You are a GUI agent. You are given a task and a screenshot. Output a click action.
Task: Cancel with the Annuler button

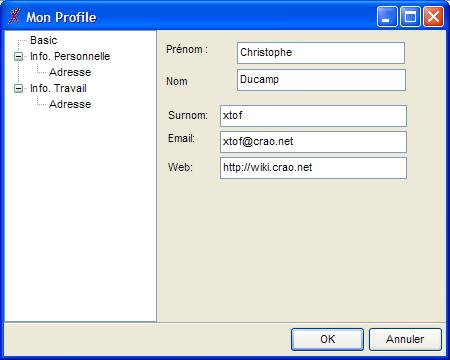(x=405, y=339)
